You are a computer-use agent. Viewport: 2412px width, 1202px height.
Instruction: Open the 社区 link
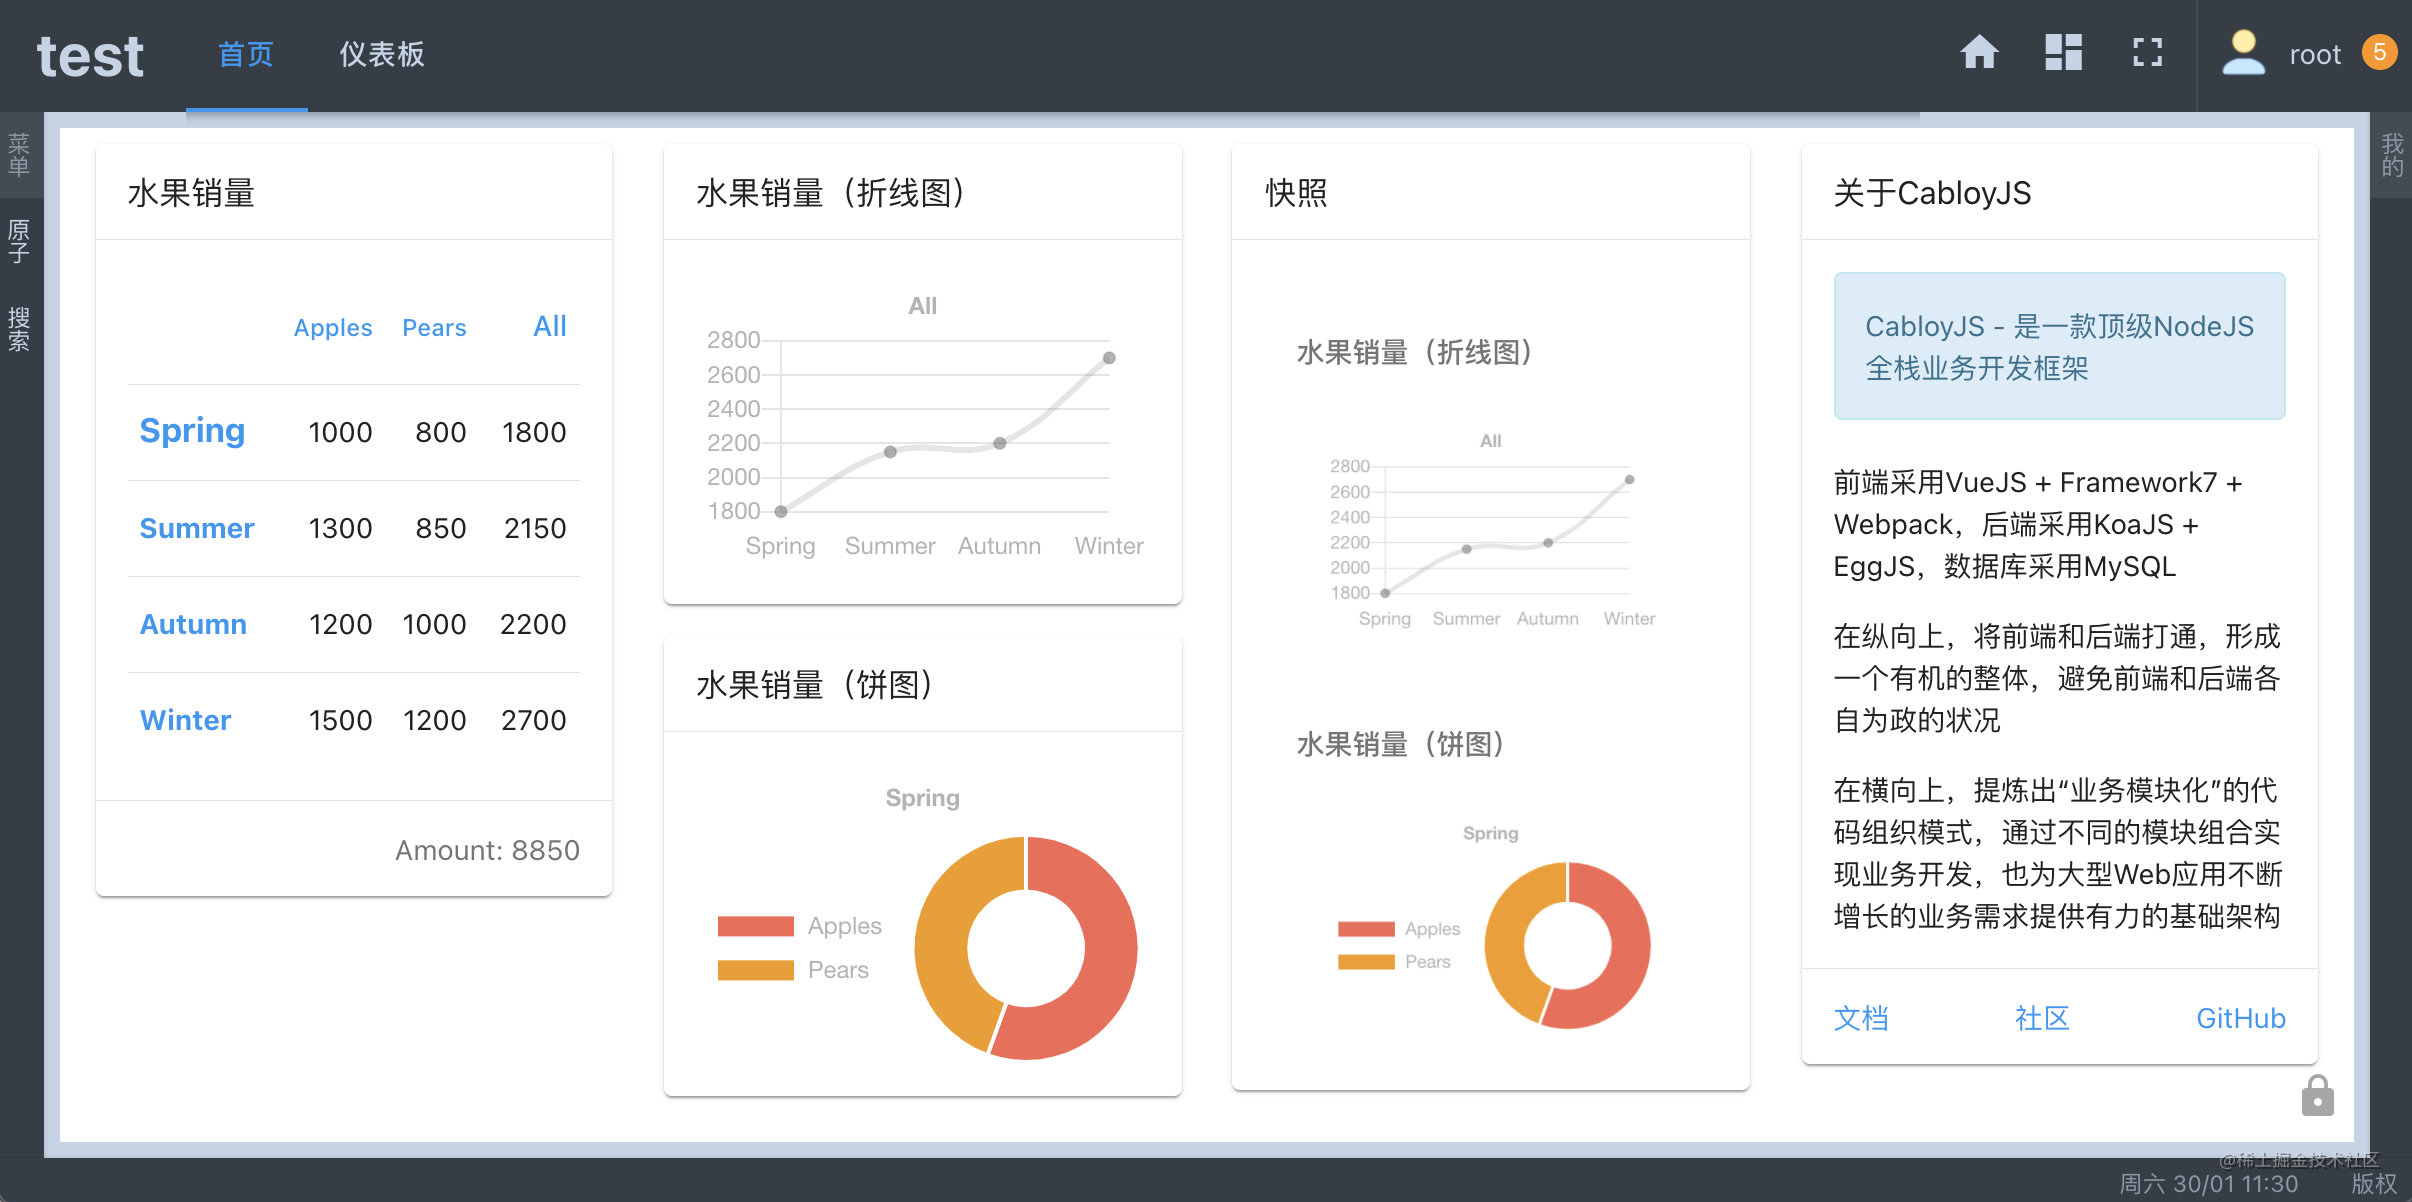(x=2041, y=1017)
